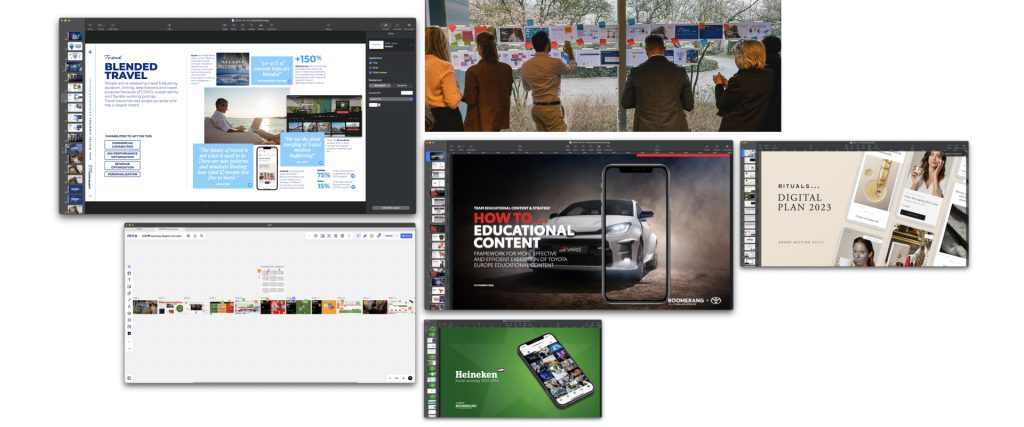Toggle the Title checkbox in Keynote's Format panel
Viewport: 1024px width, 427px height.
[x=372, y=61]
